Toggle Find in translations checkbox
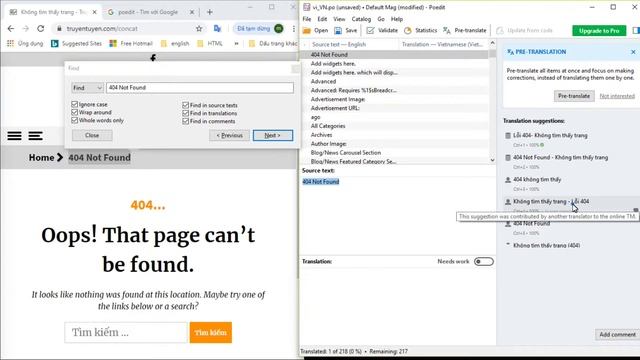The width and height of the screenshot is (640, 360). [x=185, y=113]
